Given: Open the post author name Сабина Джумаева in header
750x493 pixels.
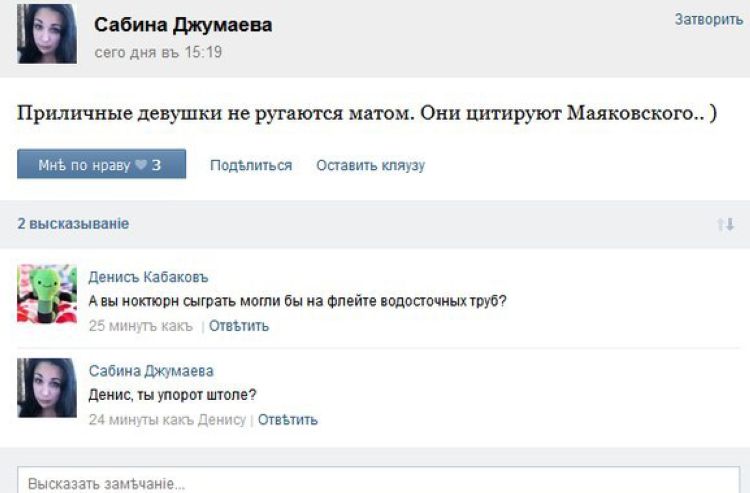Looking at the screenshot, I should click(183, 24).
